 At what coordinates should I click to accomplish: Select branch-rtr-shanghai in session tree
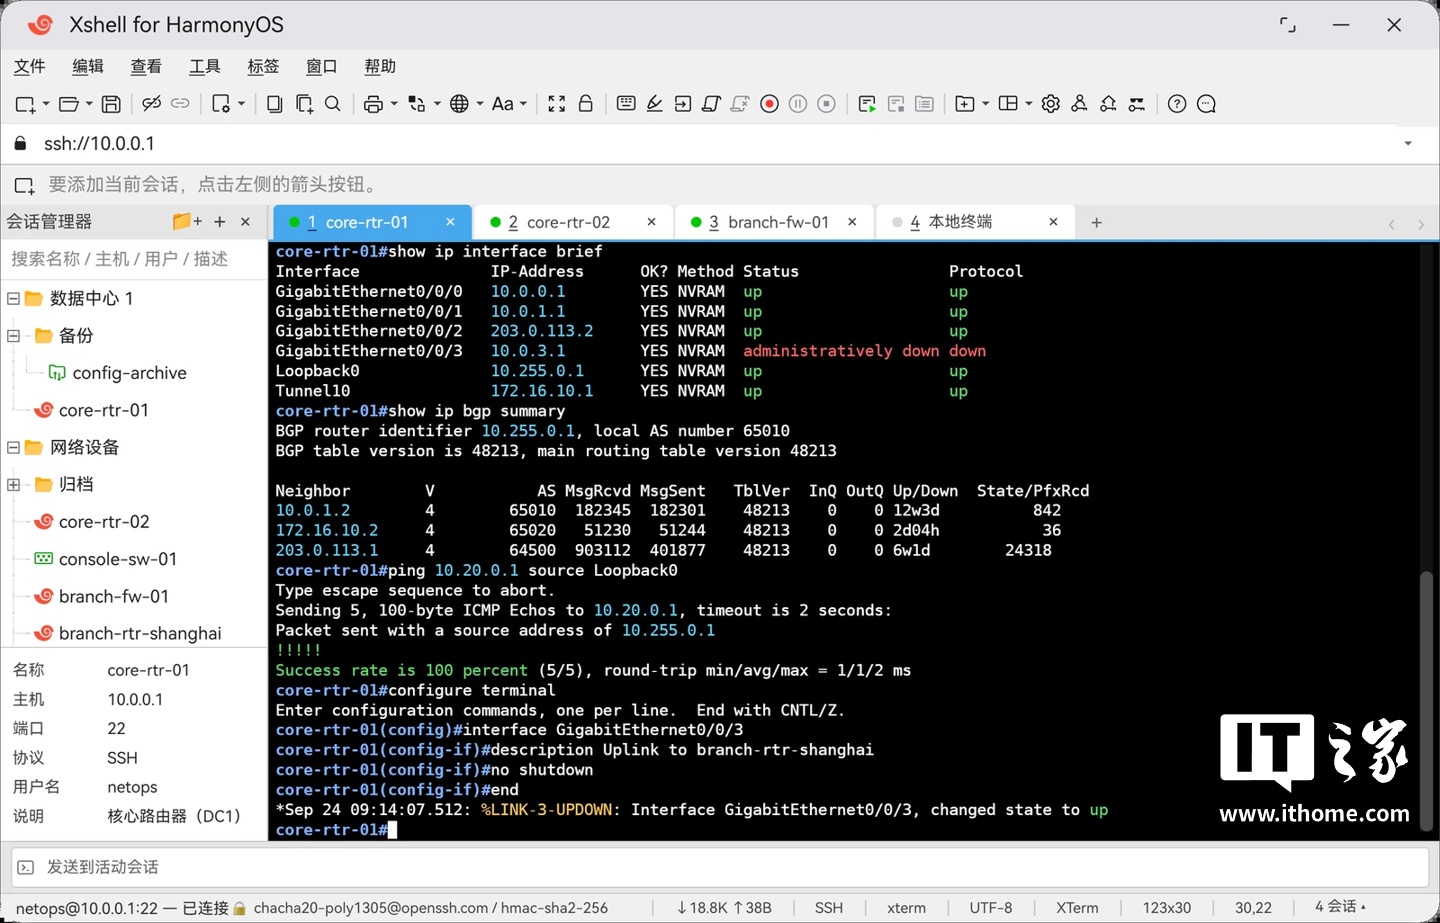(x=140, y=633)
